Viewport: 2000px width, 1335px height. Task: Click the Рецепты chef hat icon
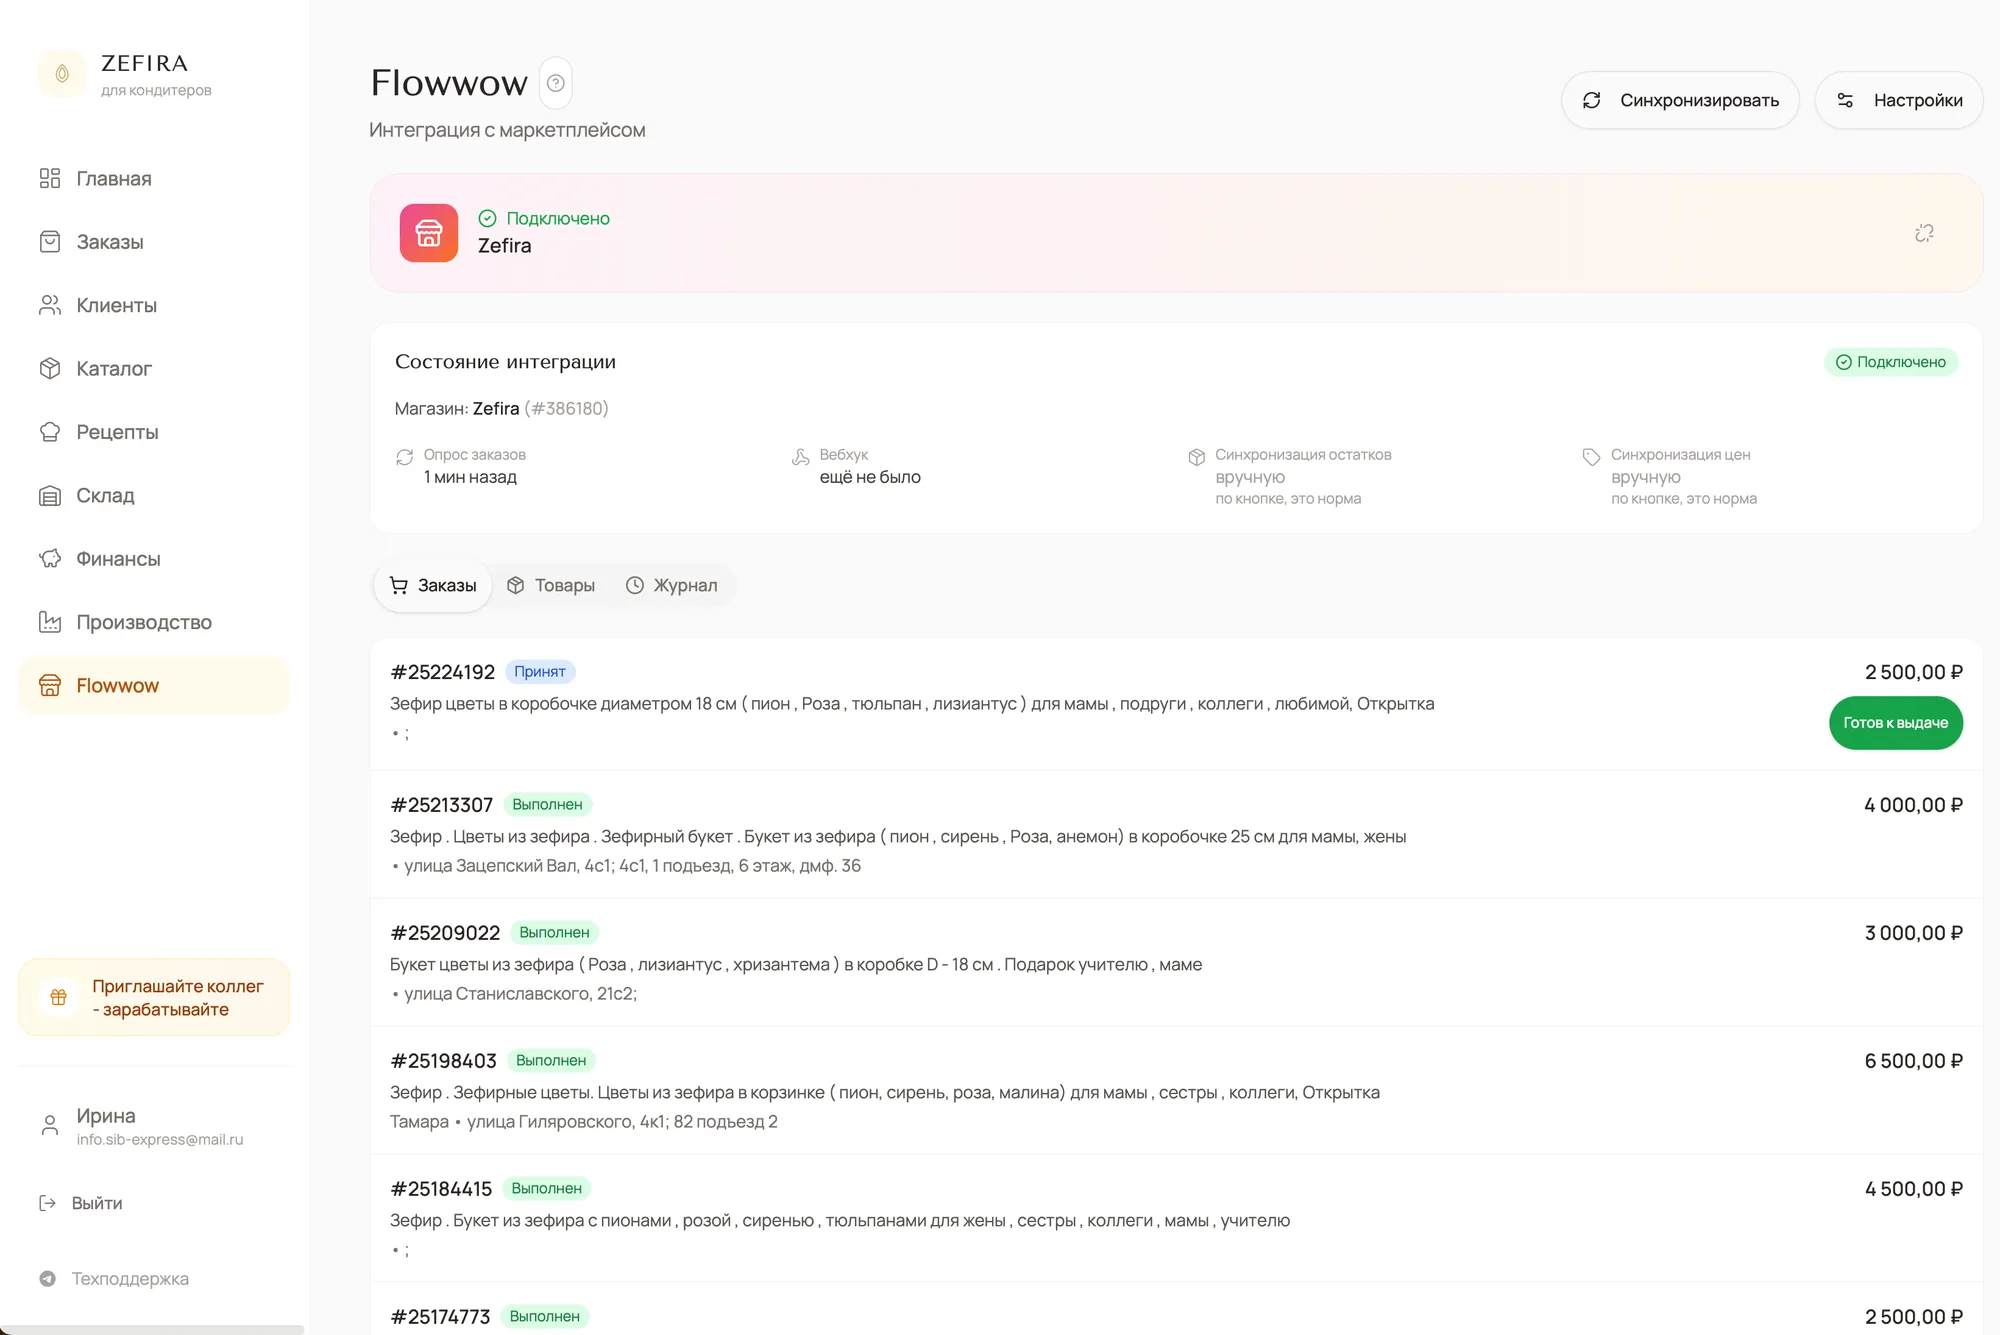pyautogui.click(x=50, y=432)
